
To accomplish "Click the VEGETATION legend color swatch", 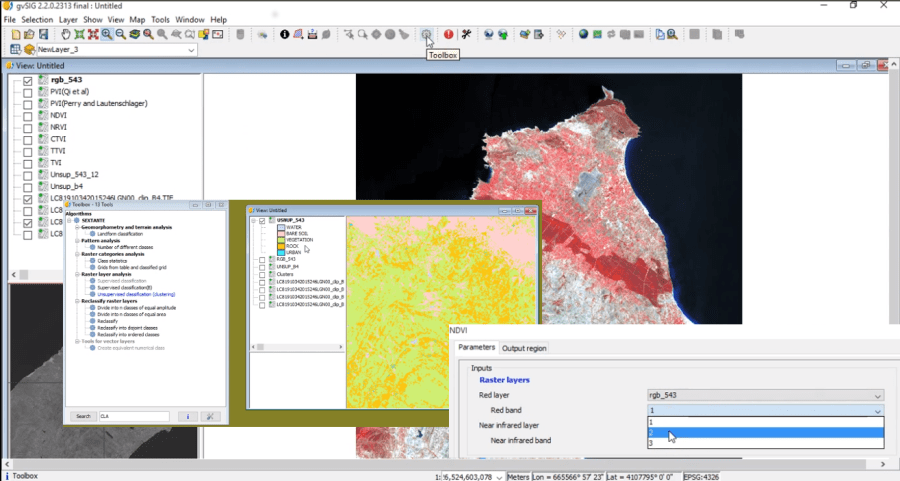I will point(279,240).
